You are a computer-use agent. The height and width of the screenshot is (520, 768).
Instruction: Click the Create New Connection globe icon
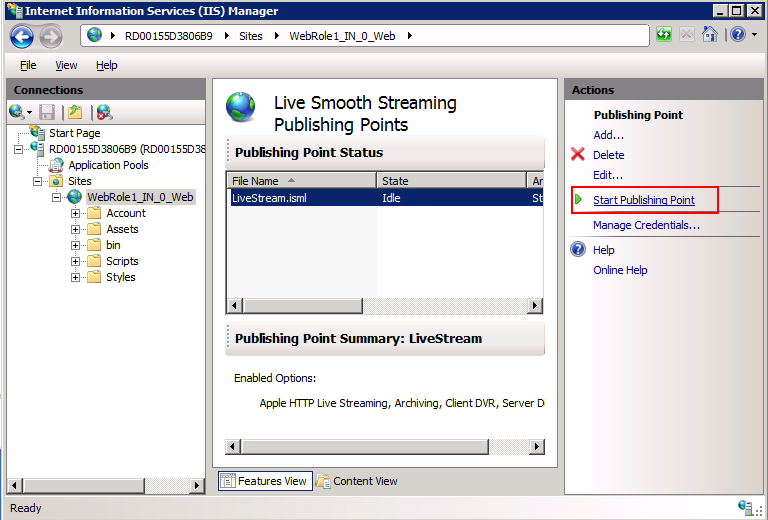tap(18, 112)
